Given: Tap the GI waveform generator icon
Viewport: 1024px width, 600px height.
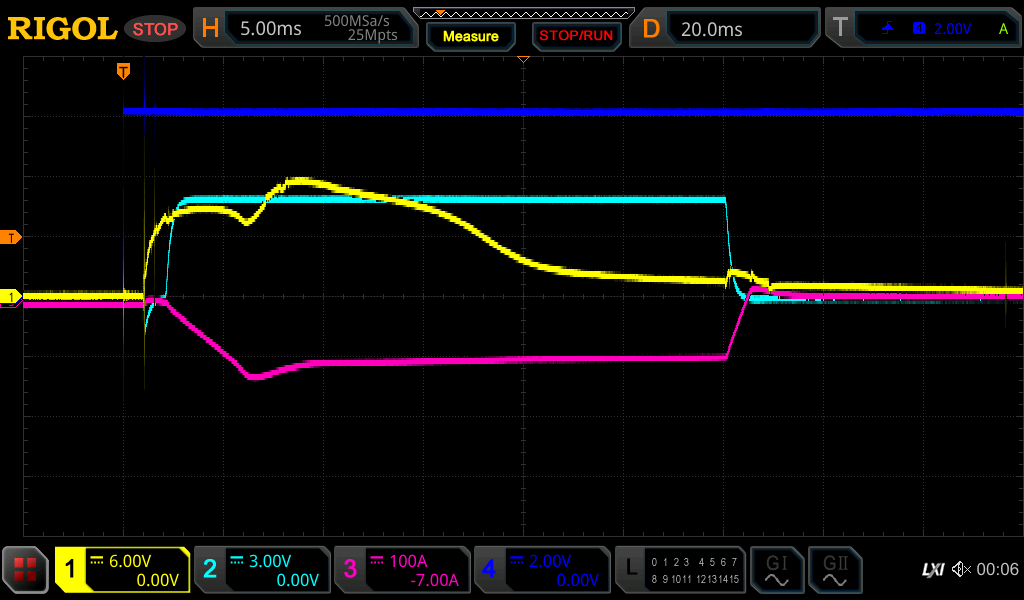Looking at the screenshot, I should [x=776, y=570].
